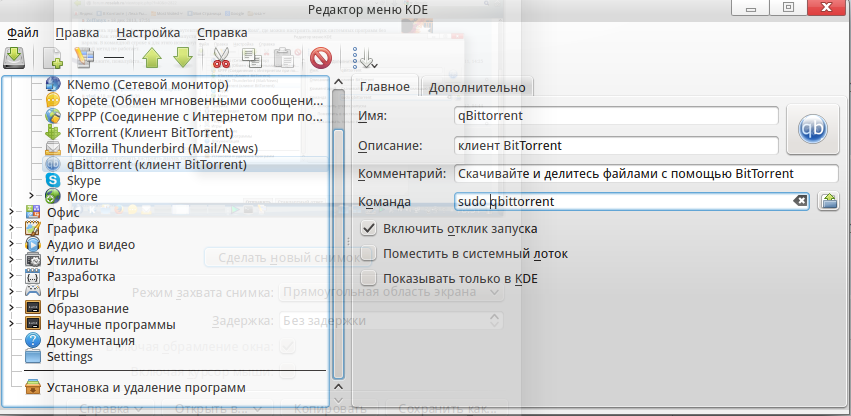The height and width of the screenshot is (416, 851).
Task: Open the Правка menu
Action: (77, 33)
